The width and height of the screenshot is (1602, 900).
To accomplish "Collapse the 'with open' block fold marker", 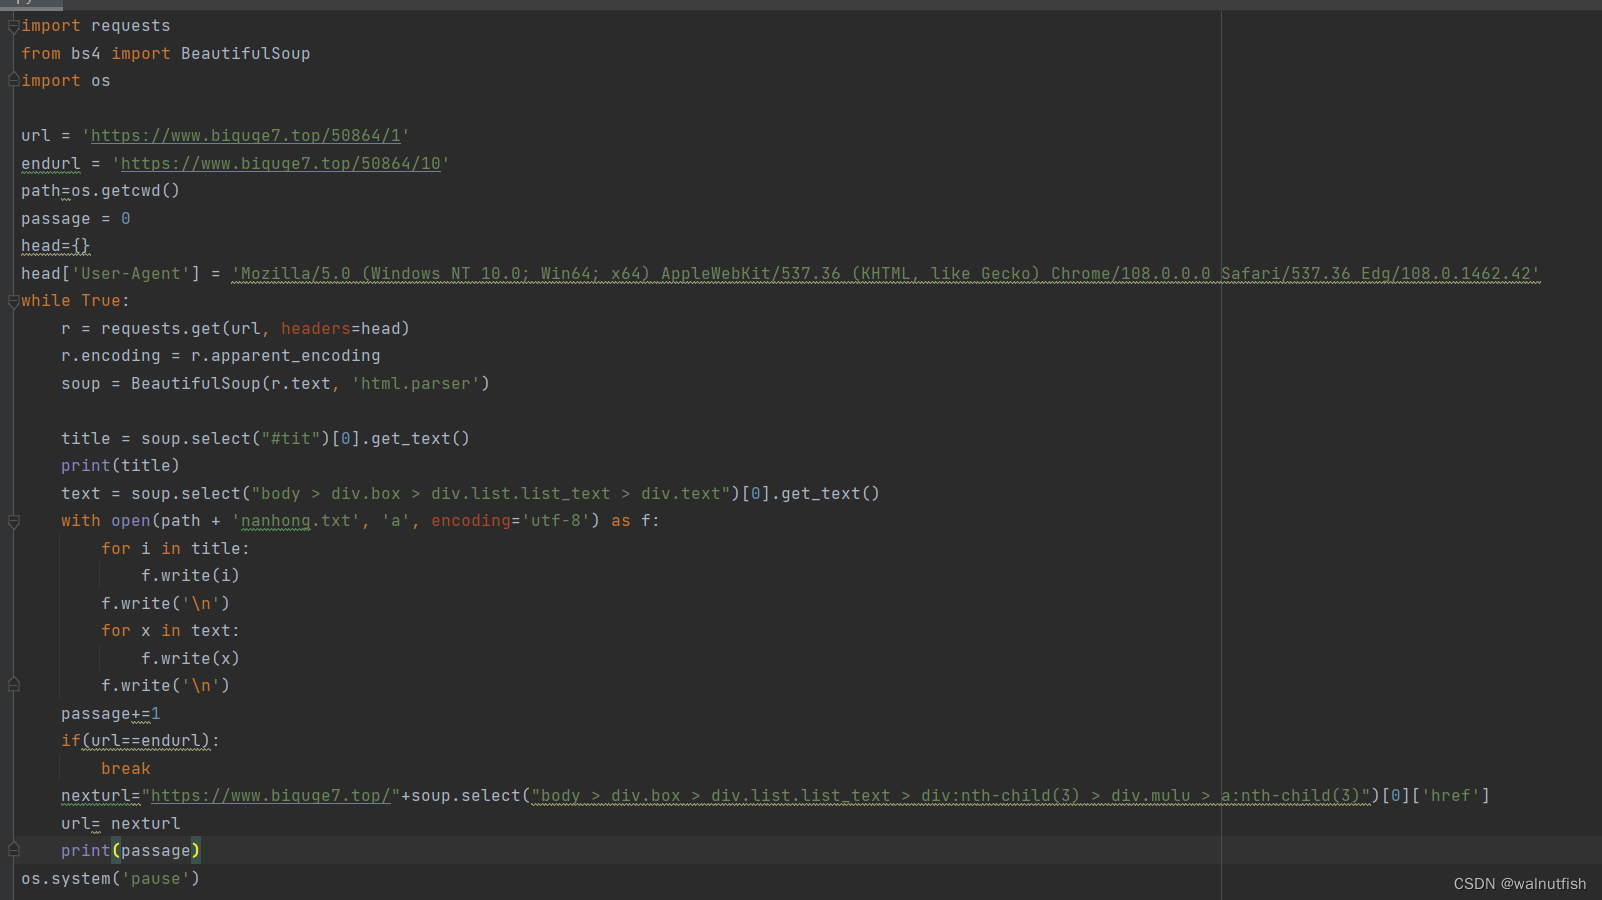I will tap(14, 521).
